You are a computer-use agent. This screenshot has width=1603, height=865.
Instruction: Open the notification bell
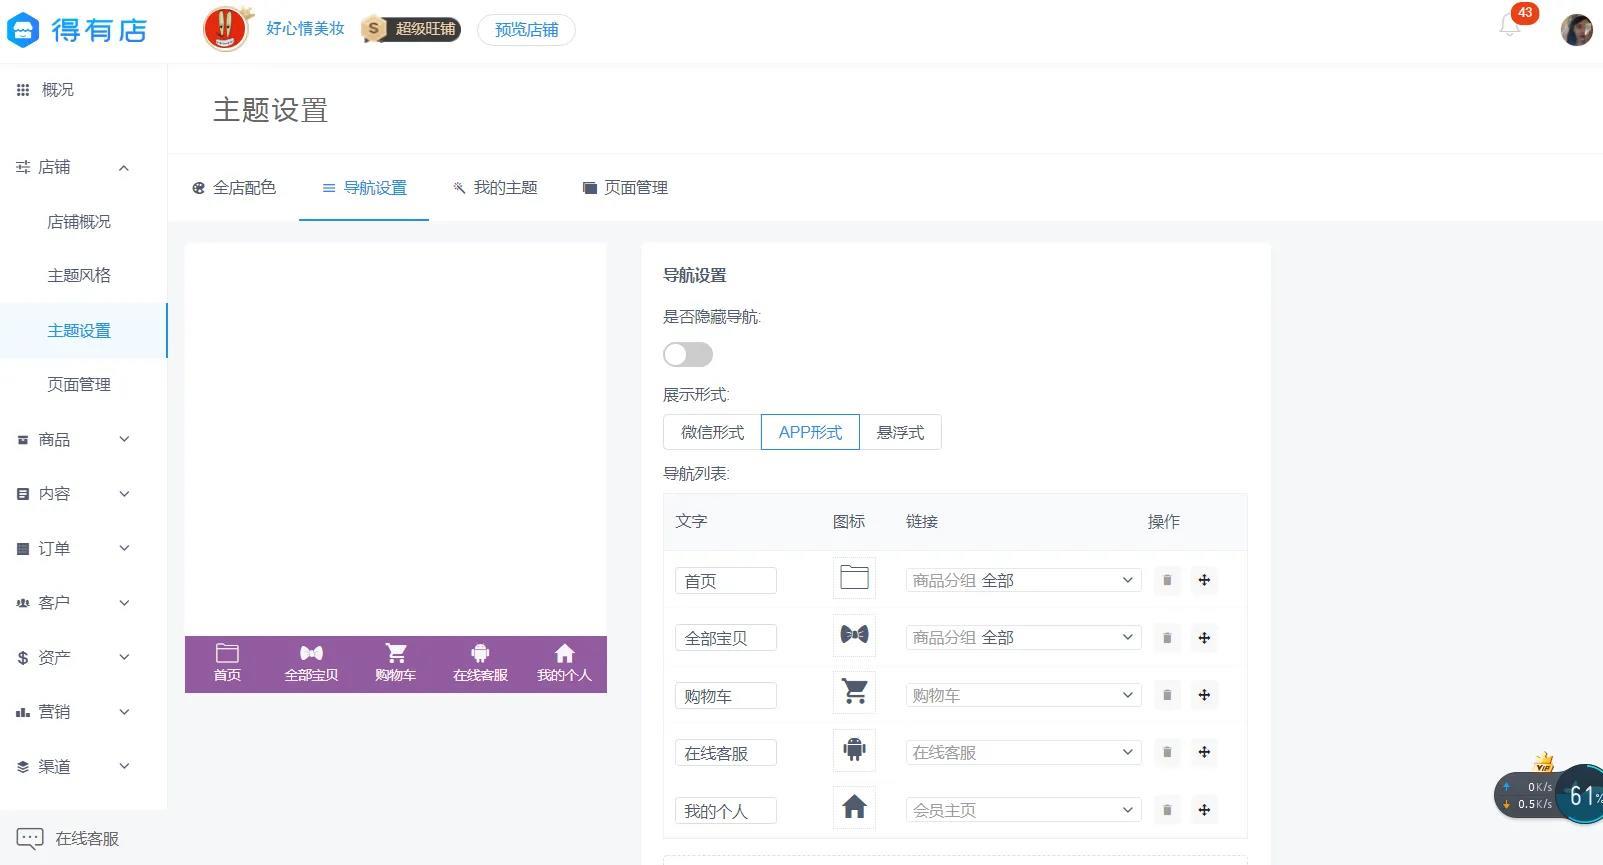(x=1510, y=27)
